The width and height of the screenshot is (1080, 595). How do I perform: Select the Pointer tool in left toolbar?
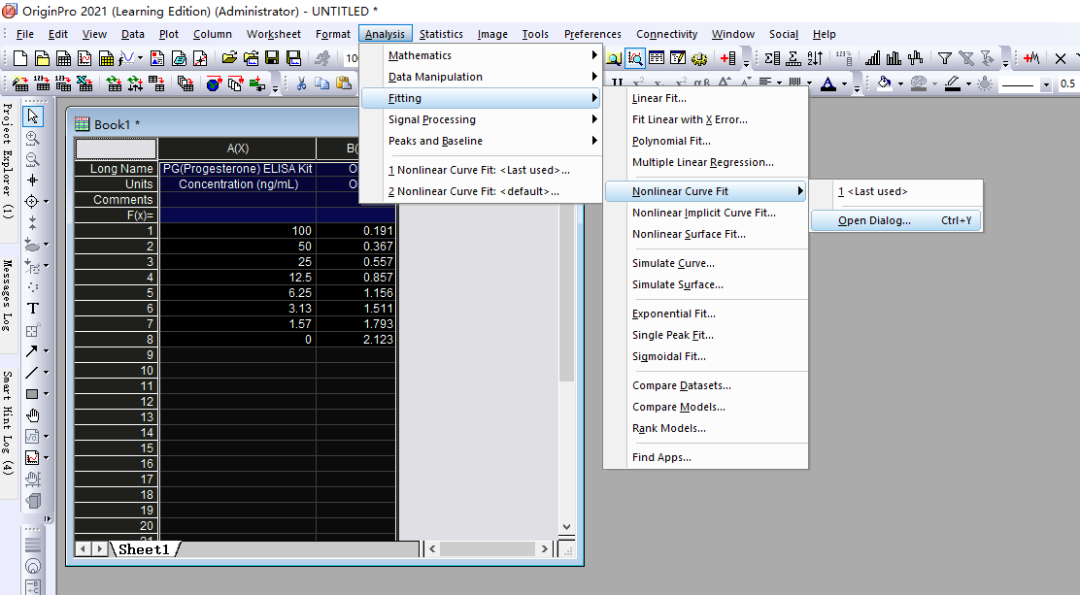pos(33,116)
